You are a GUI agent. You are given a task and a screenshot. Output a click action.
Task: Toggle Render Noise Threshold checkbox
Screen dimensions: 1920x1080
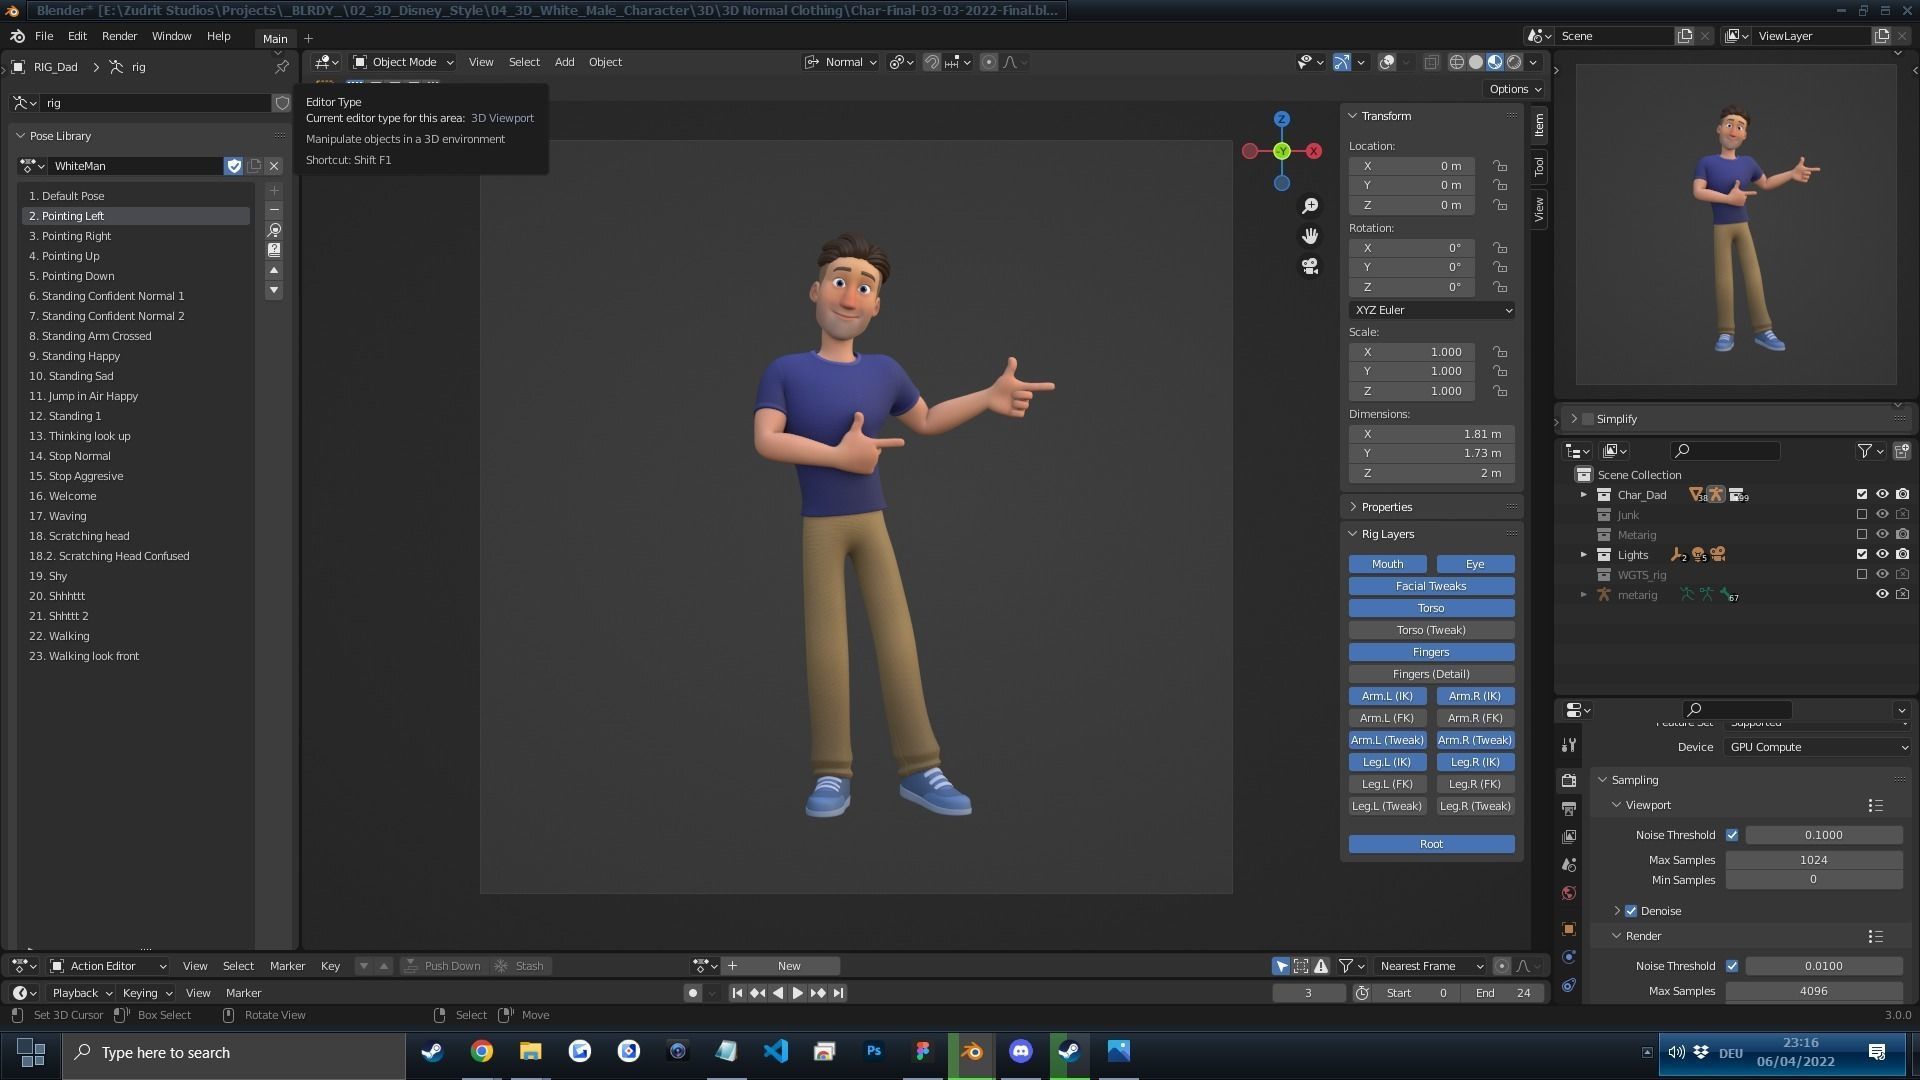pos(1732,966)
